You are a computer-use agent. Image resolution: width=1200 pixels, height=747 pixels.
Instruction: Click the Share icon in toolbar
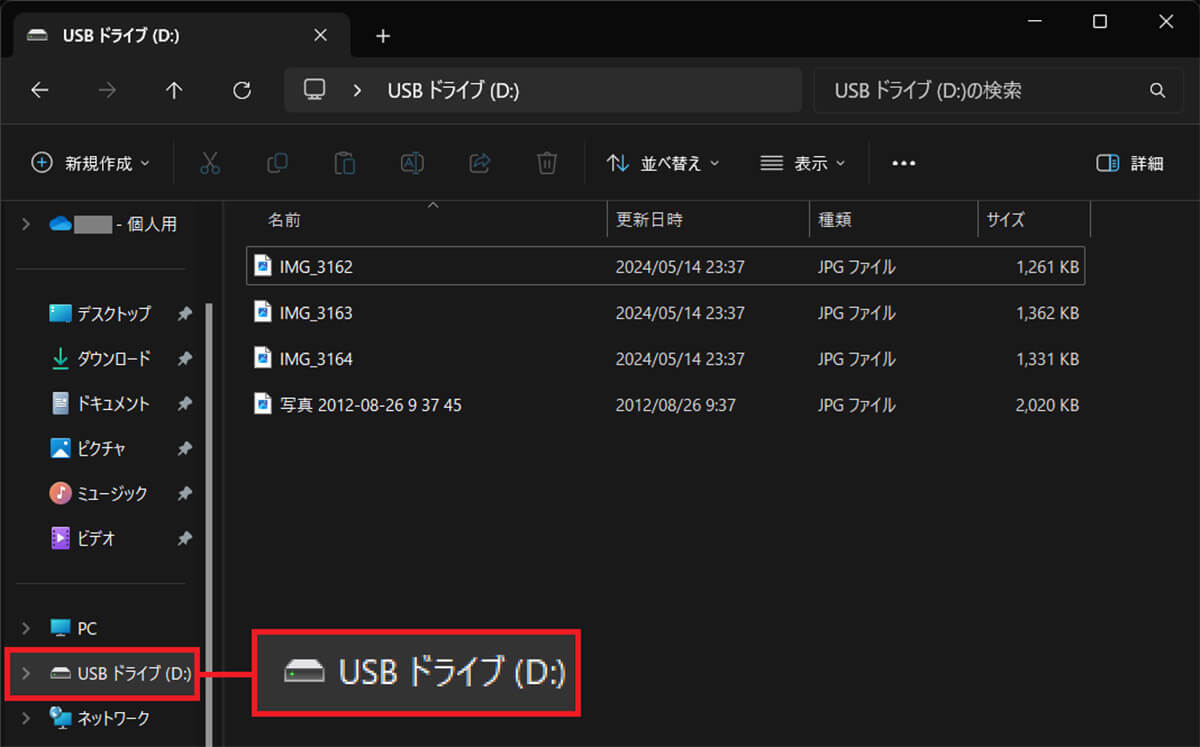coord(480,163)
